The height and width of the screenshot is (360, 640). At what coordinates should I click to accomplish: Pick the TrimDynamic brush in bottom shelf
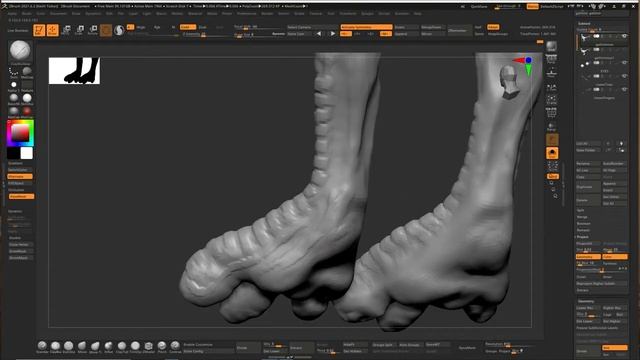(x=136, y=346)
